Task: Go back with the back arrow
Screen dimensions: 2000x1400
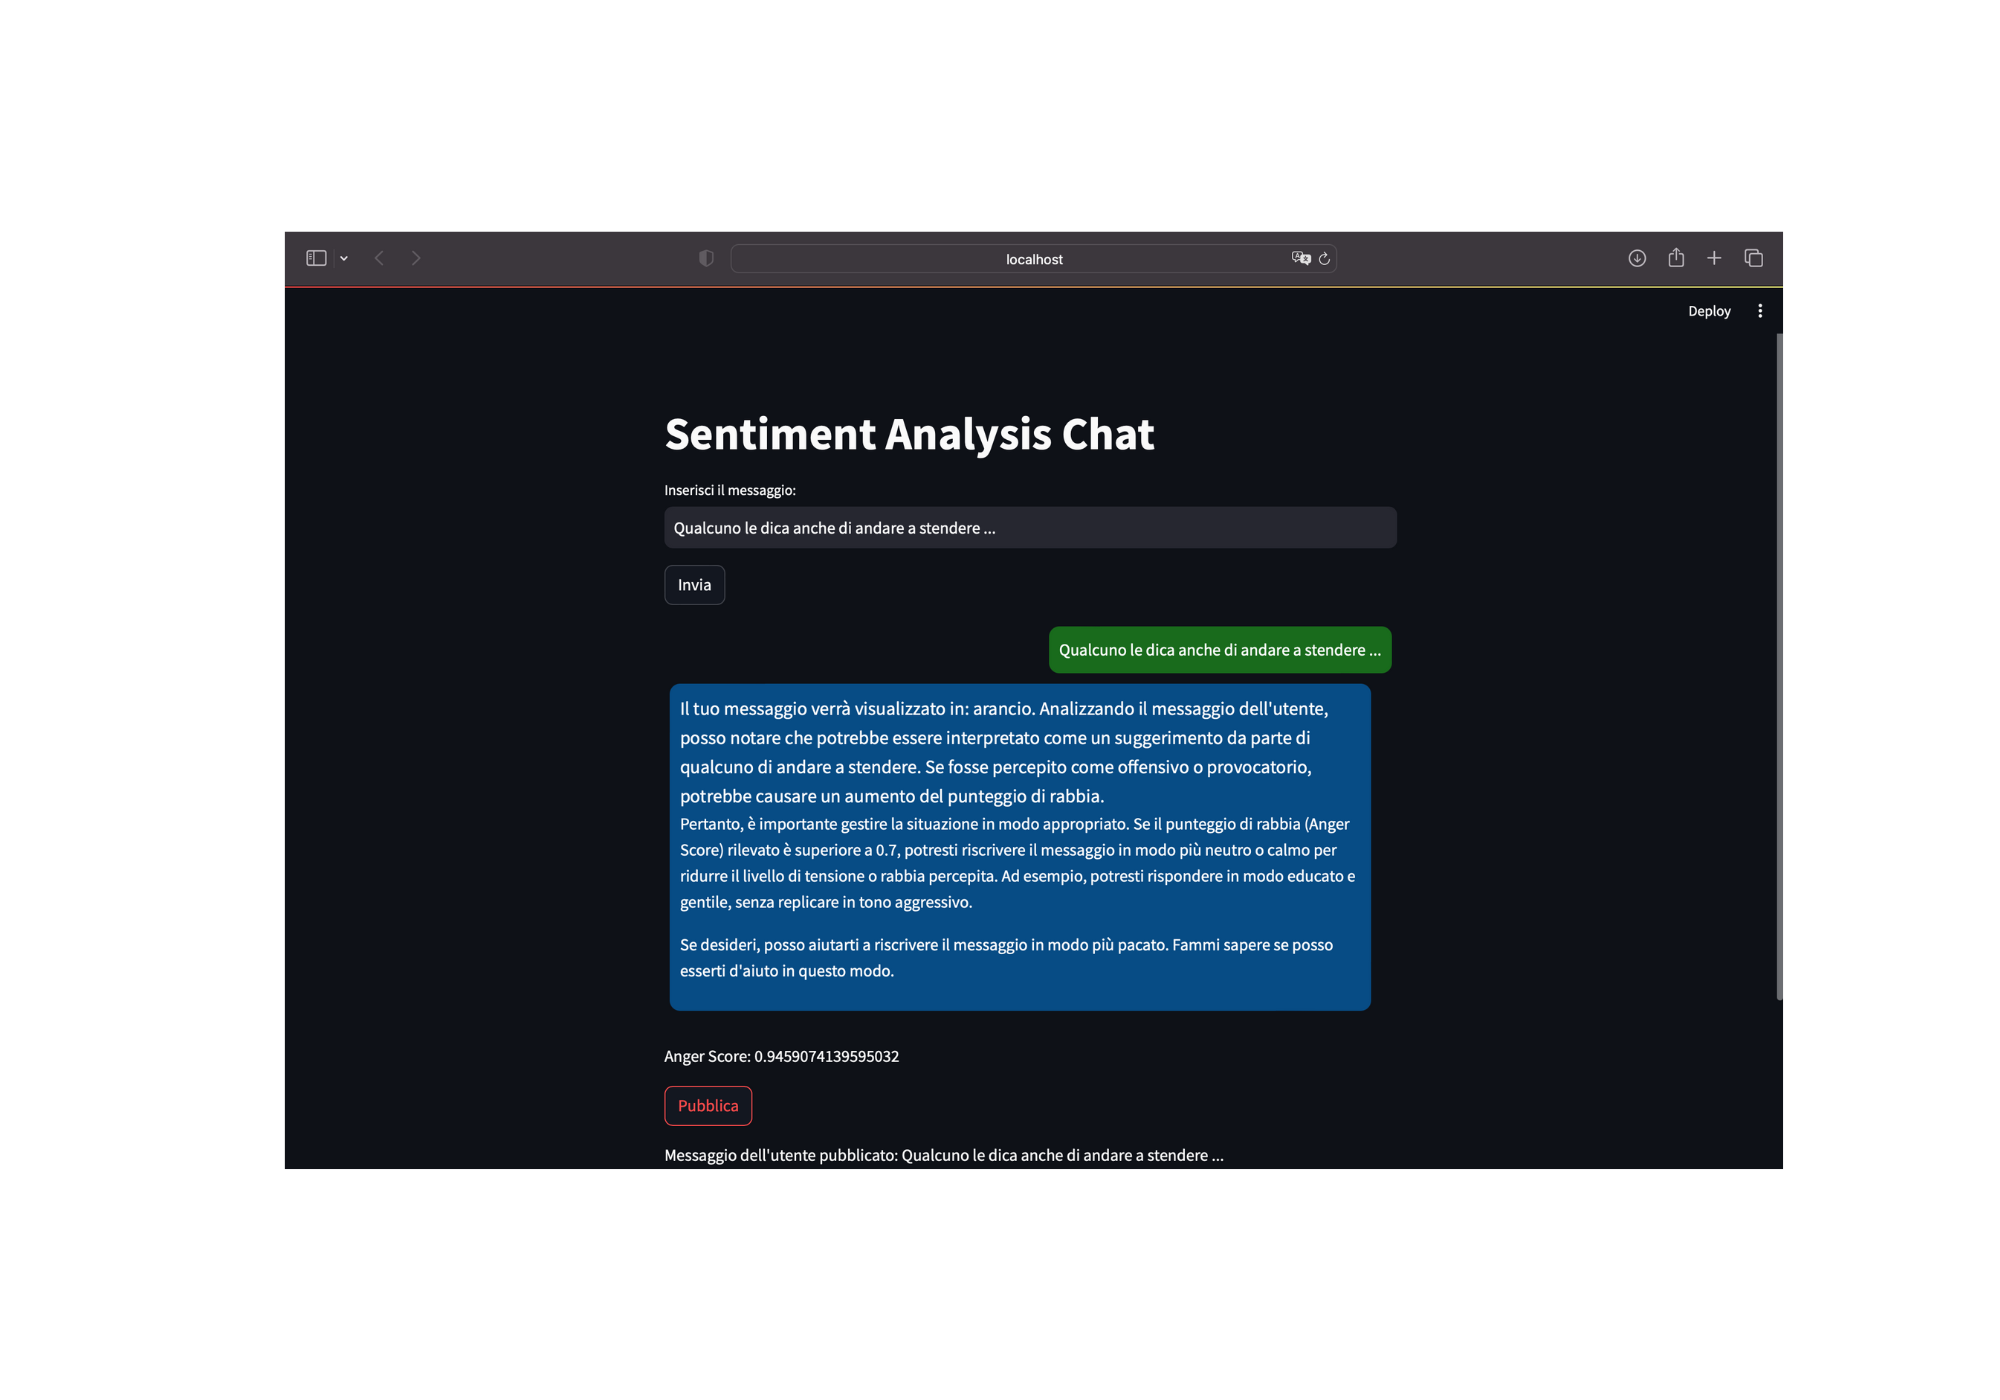Action: (x=379, y=258)
